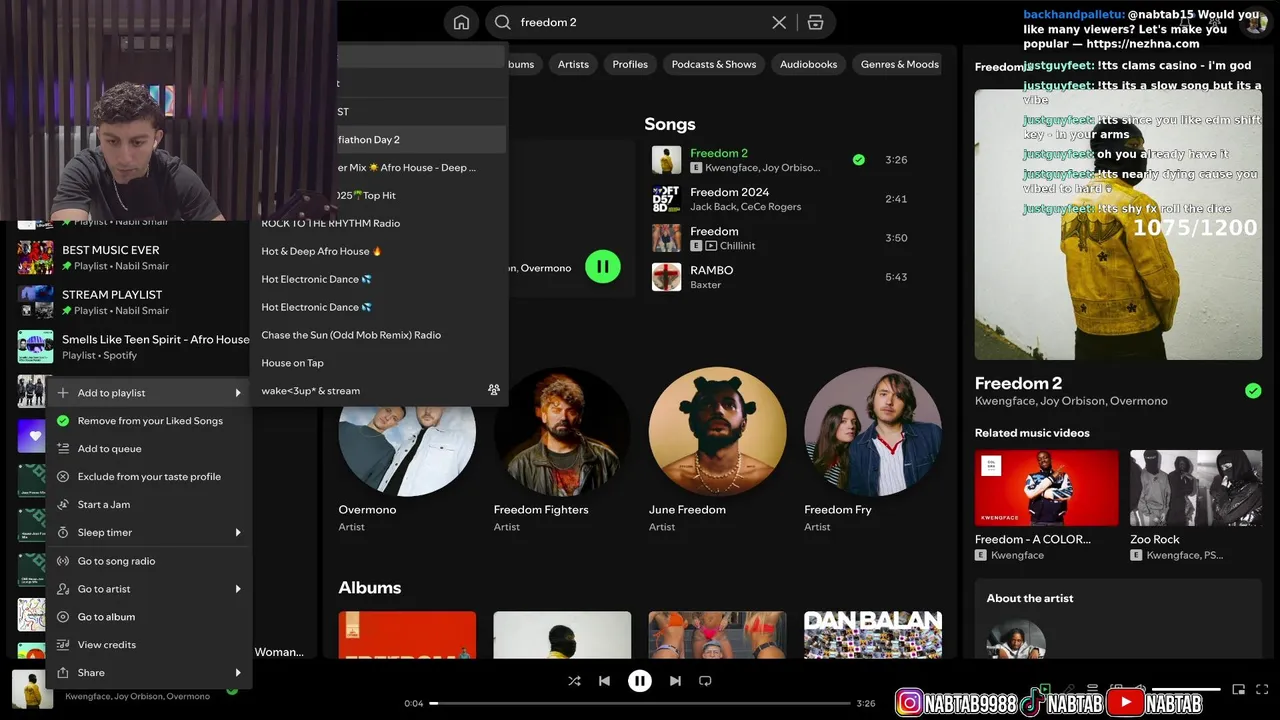This screenshot has width=1280, height=720.
Task: Filter results by Artists
Action: pyautogui.click(x=573, y=64)
